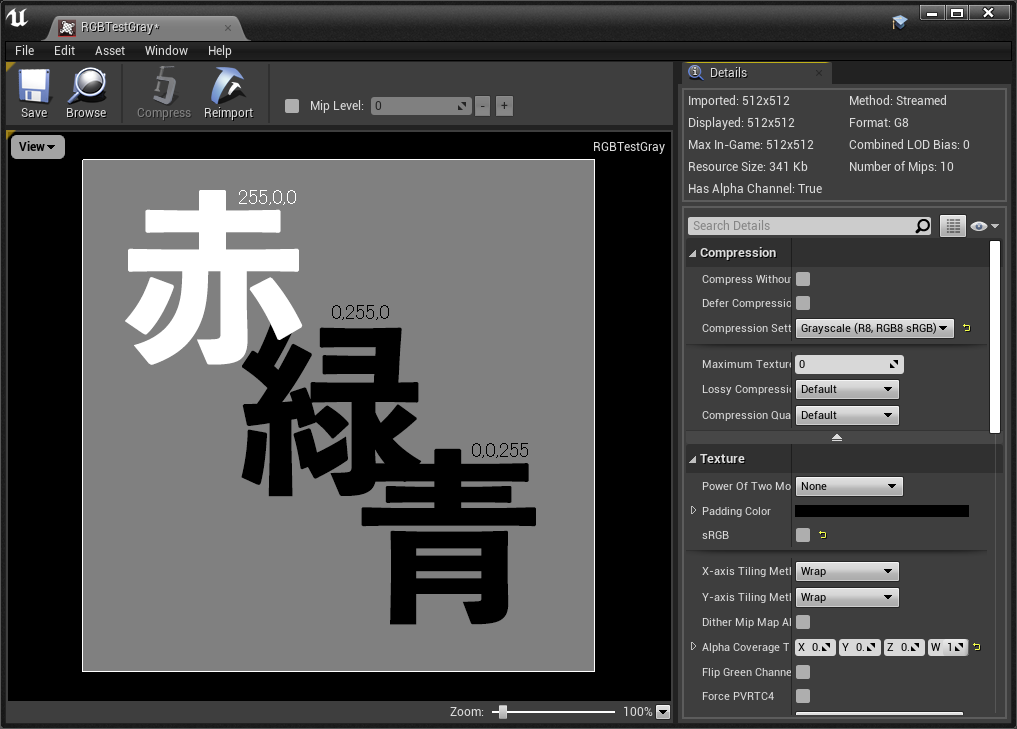Open the Asset menu
The image size is (1017, 729).
pos(110,51)
